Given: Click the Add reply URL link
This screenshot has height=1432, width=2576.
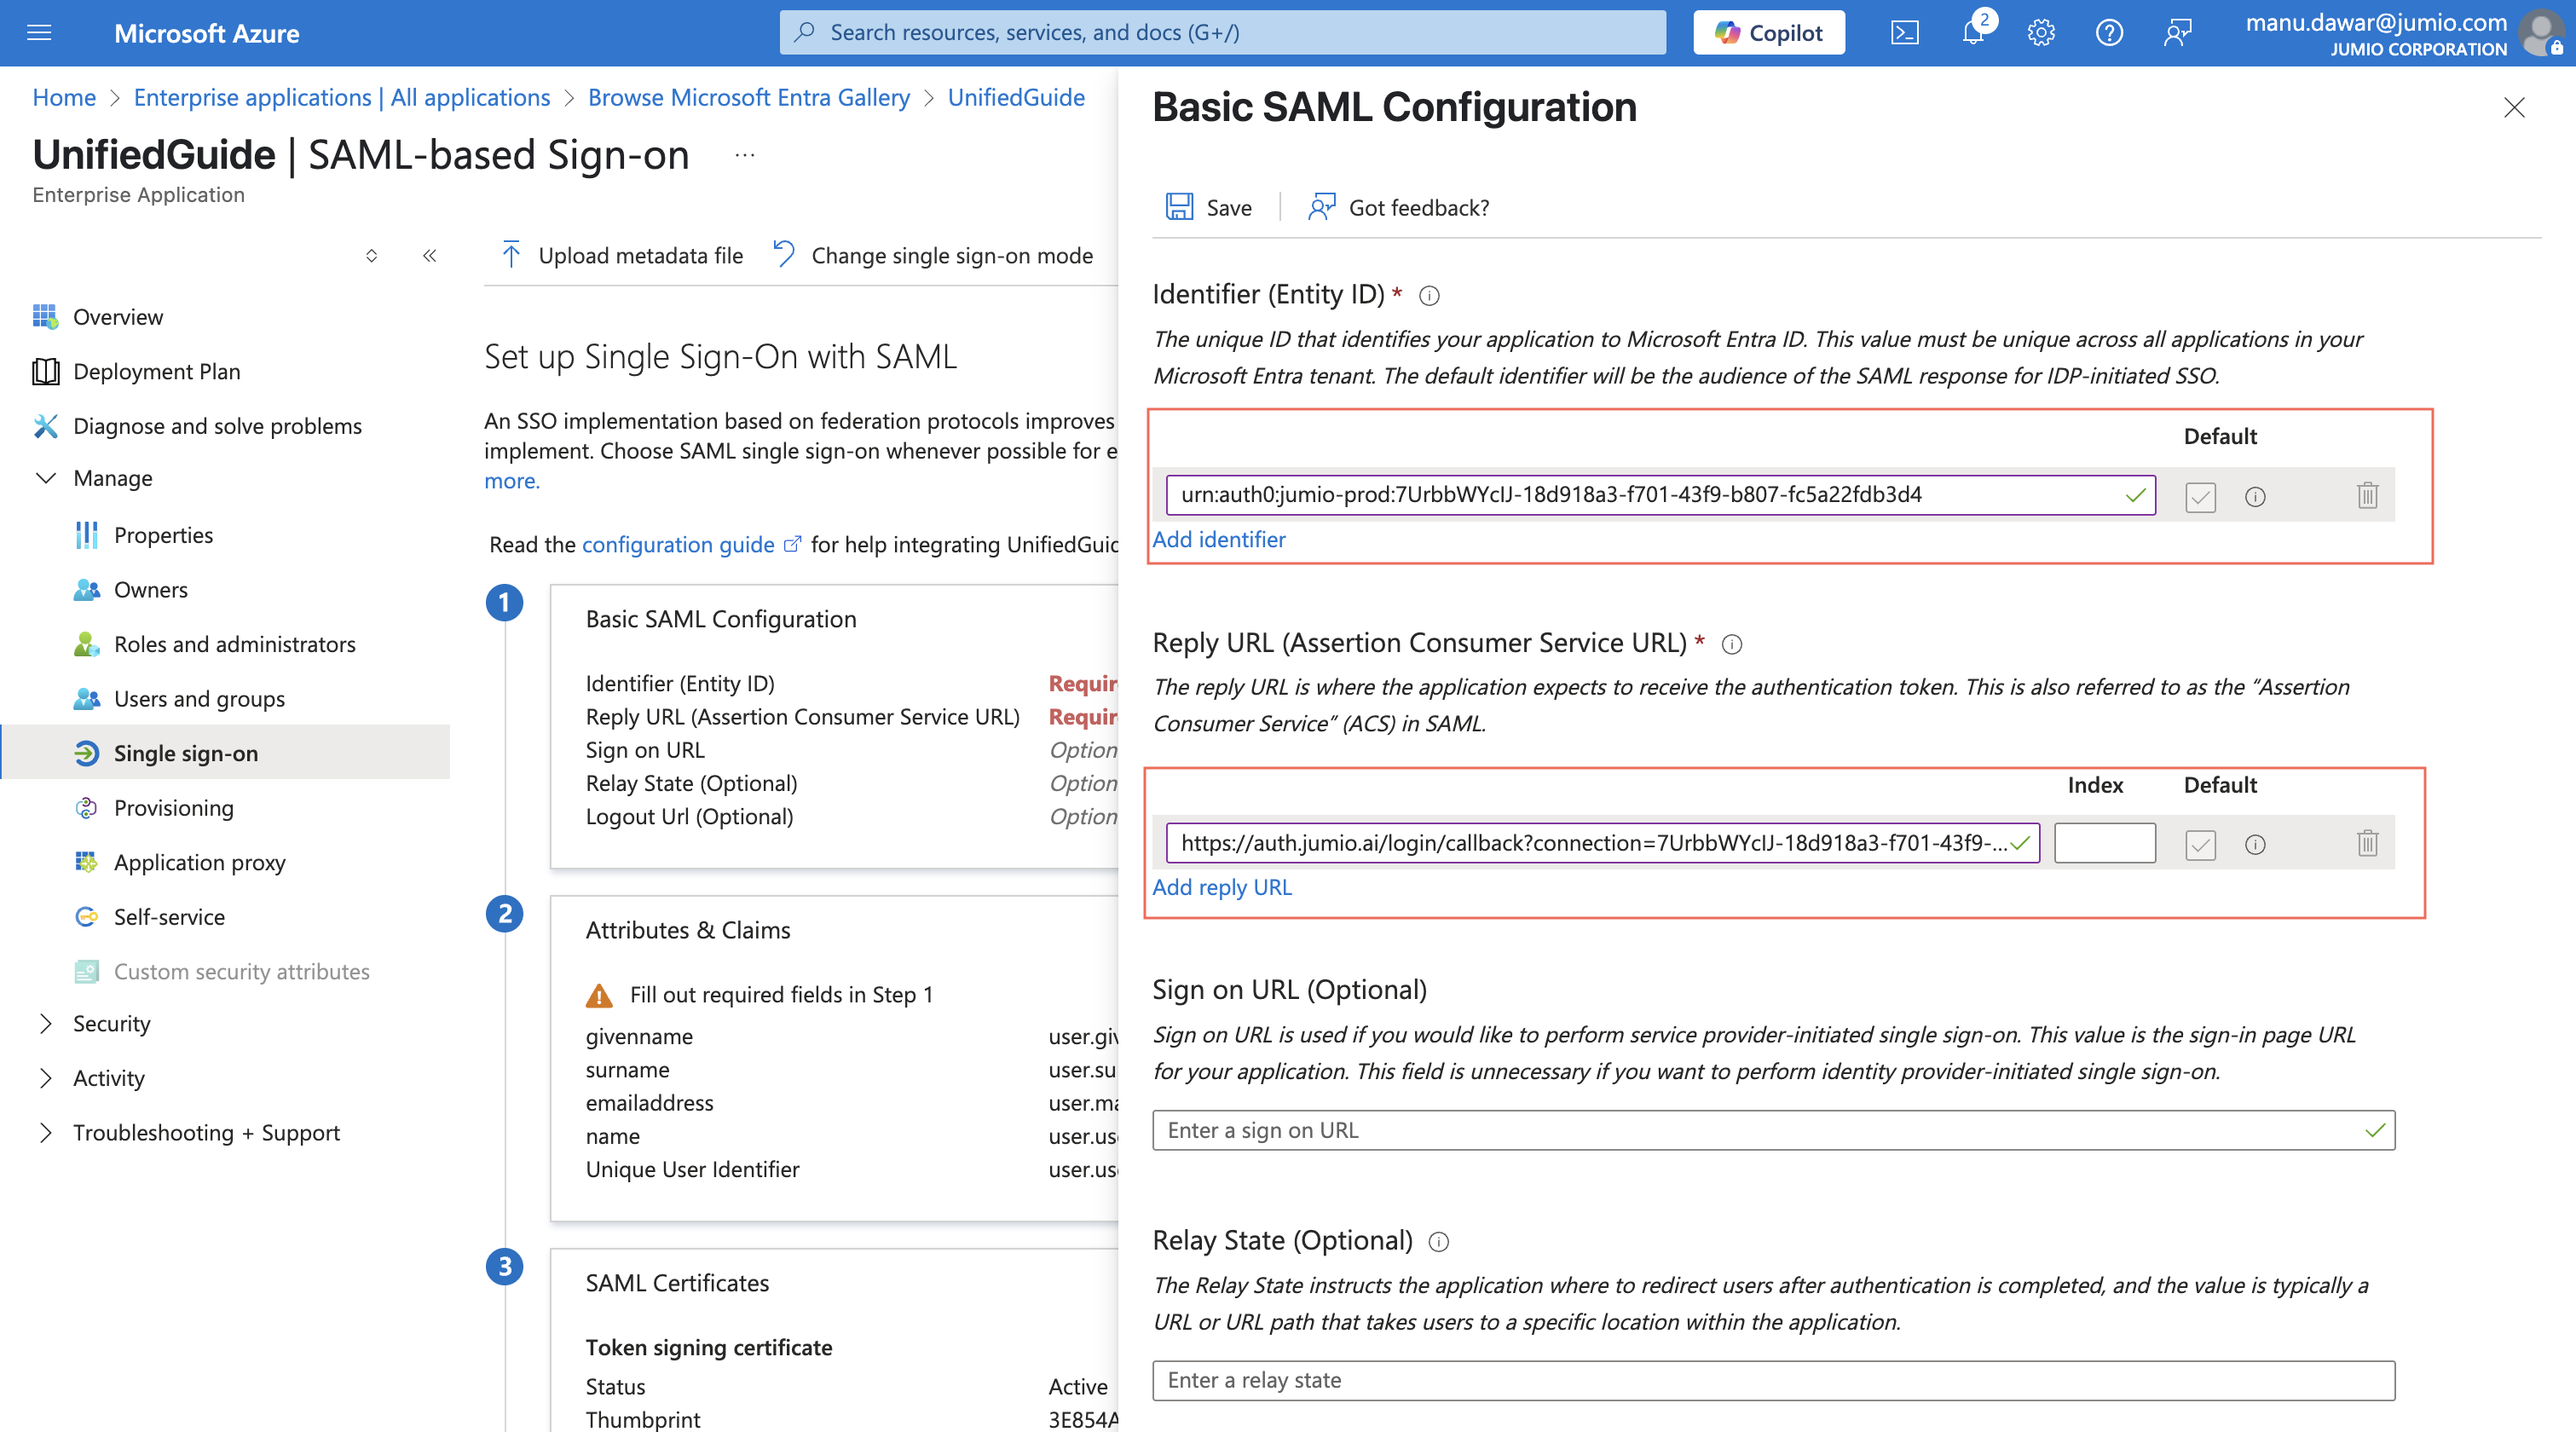Looking at the screenshot, I should [1221, 887].
